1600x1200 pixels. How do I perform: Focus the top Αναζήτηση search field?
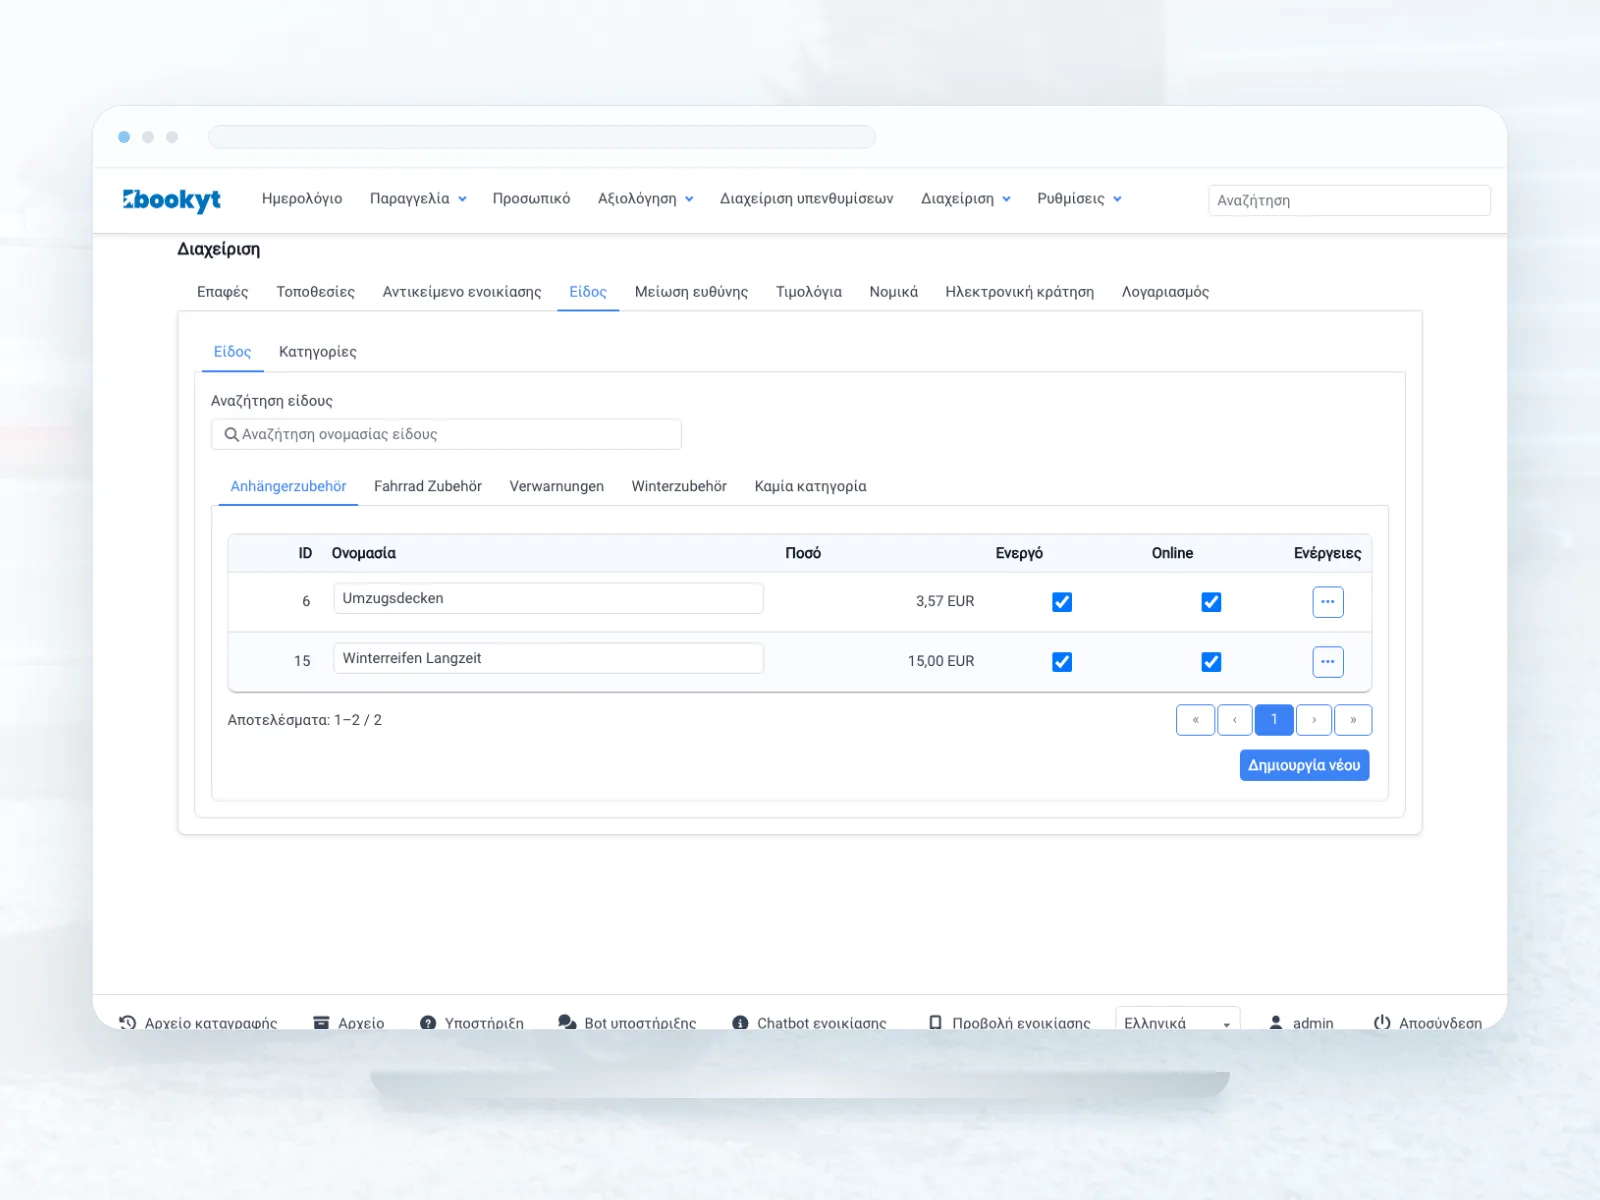[x=1349, y=200]
